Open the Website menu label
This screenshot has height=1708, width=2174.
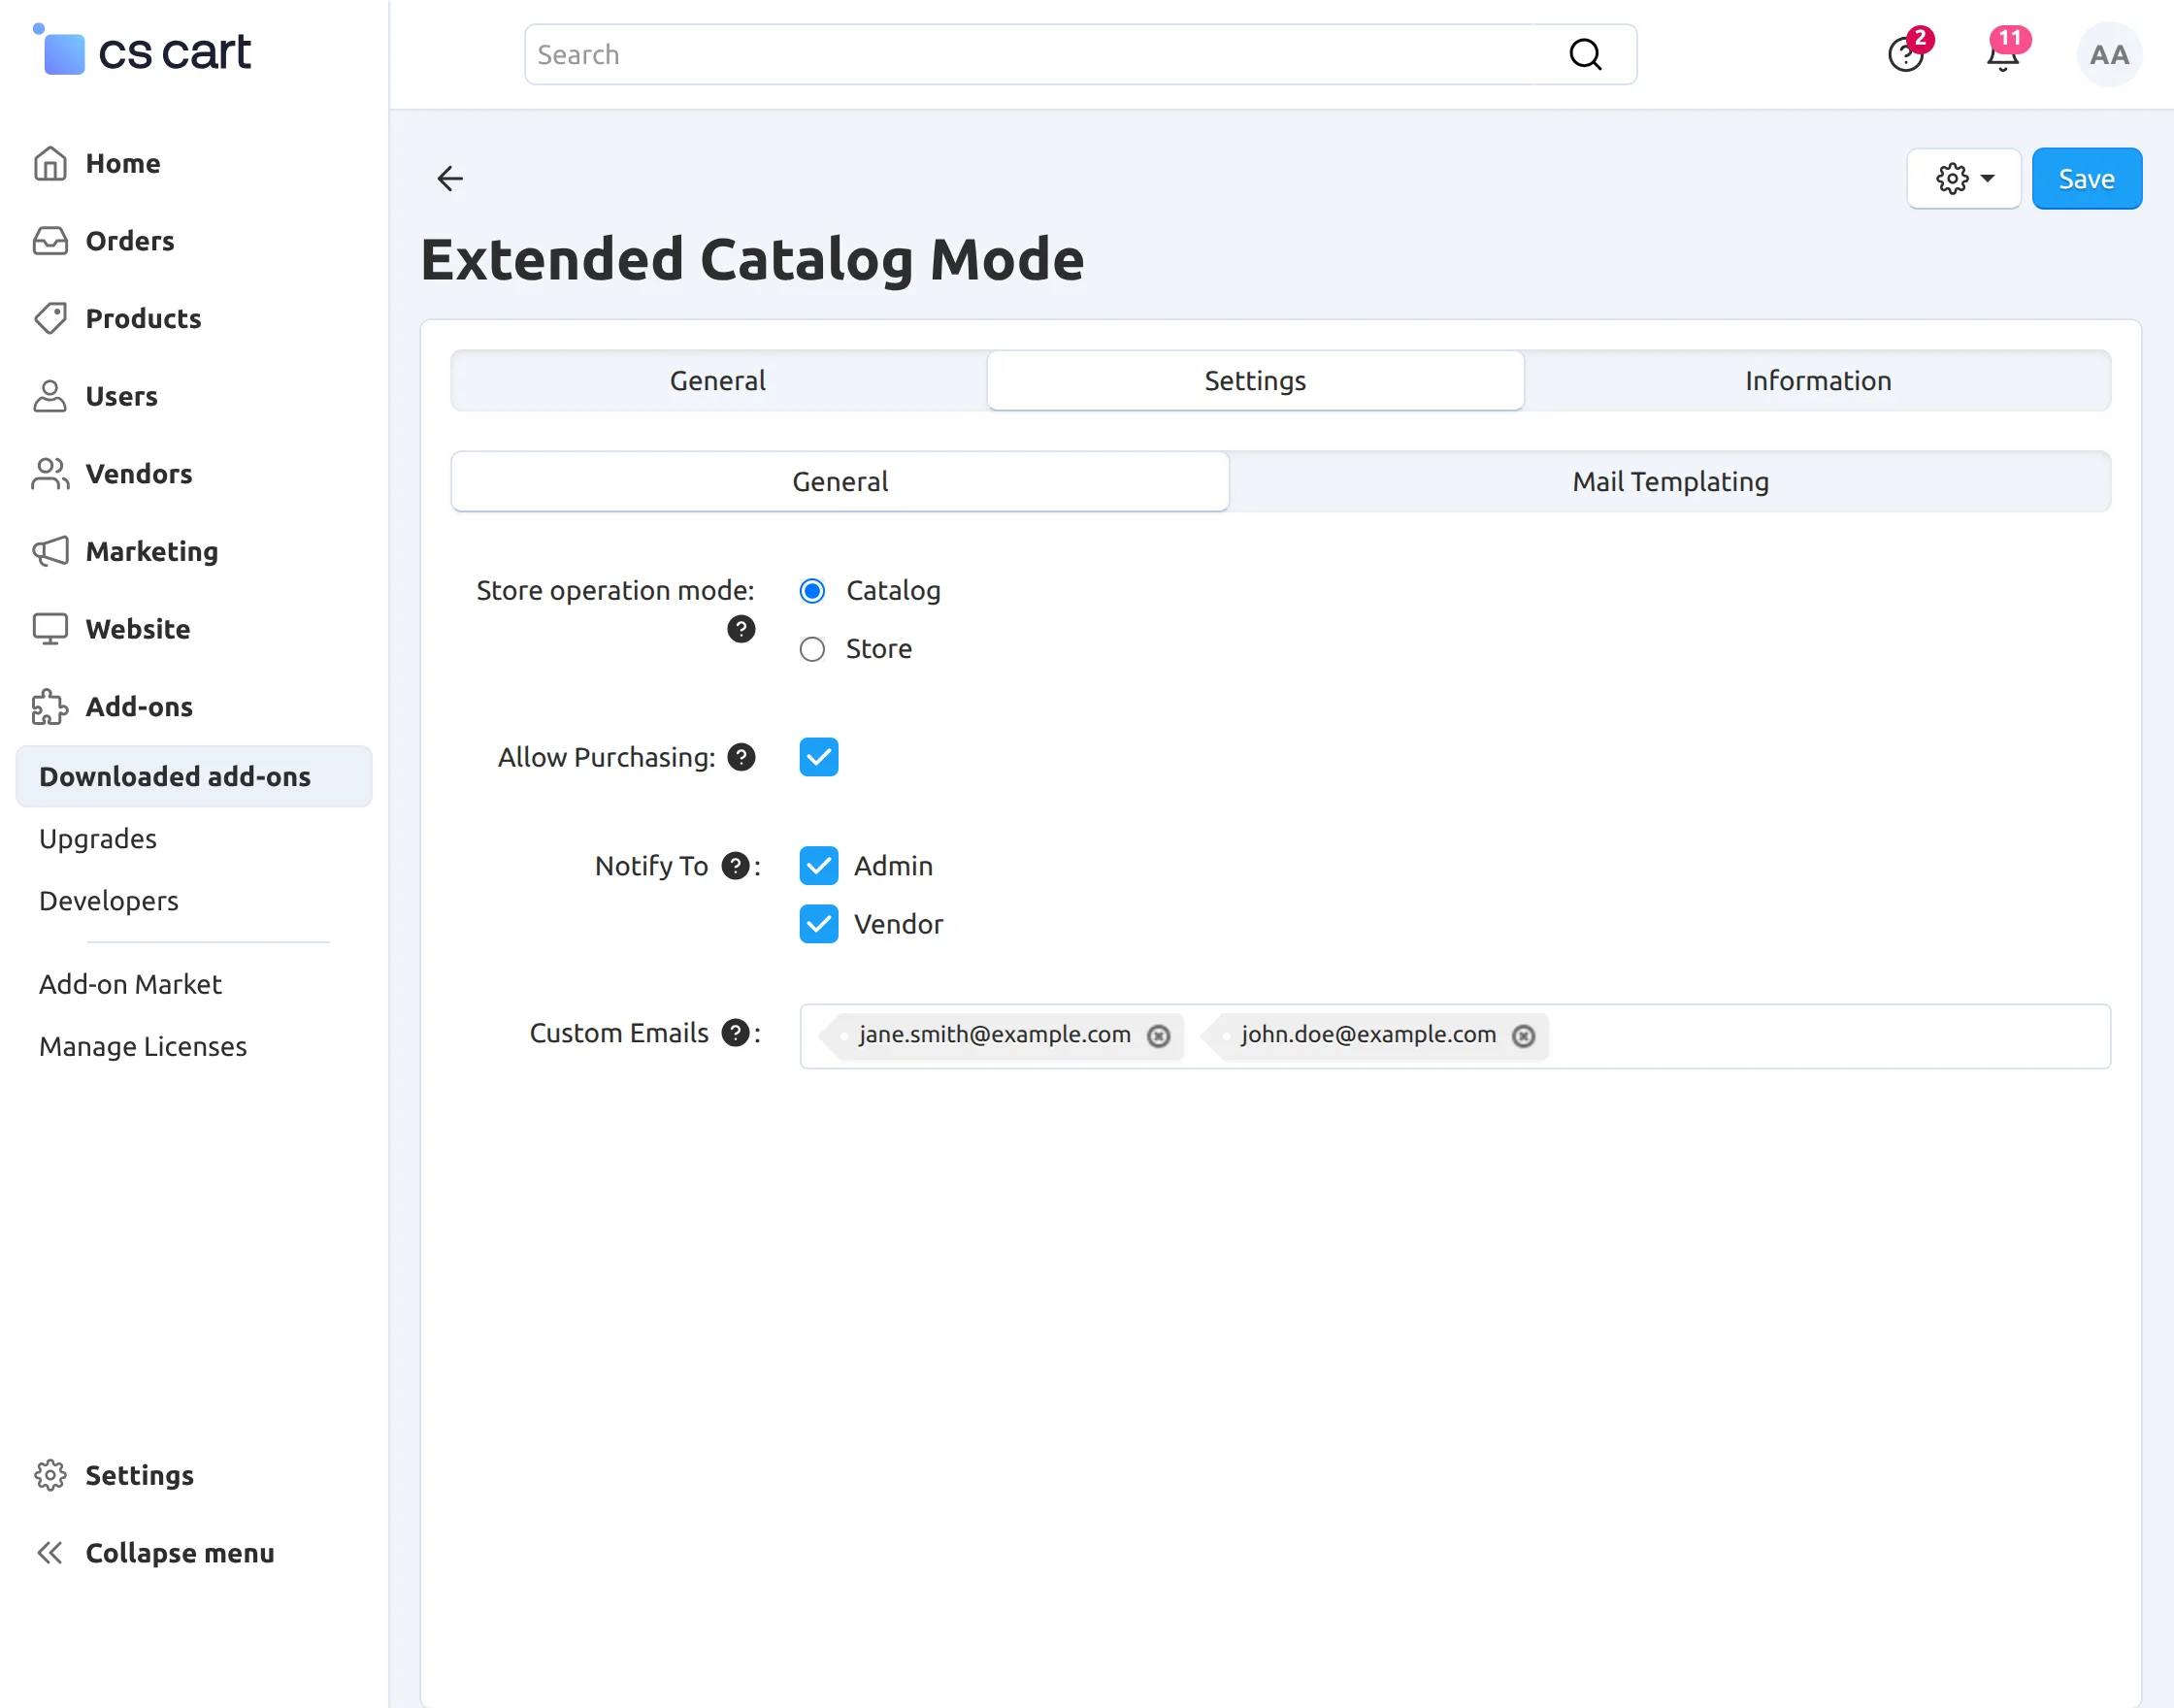tap(138, 629)
